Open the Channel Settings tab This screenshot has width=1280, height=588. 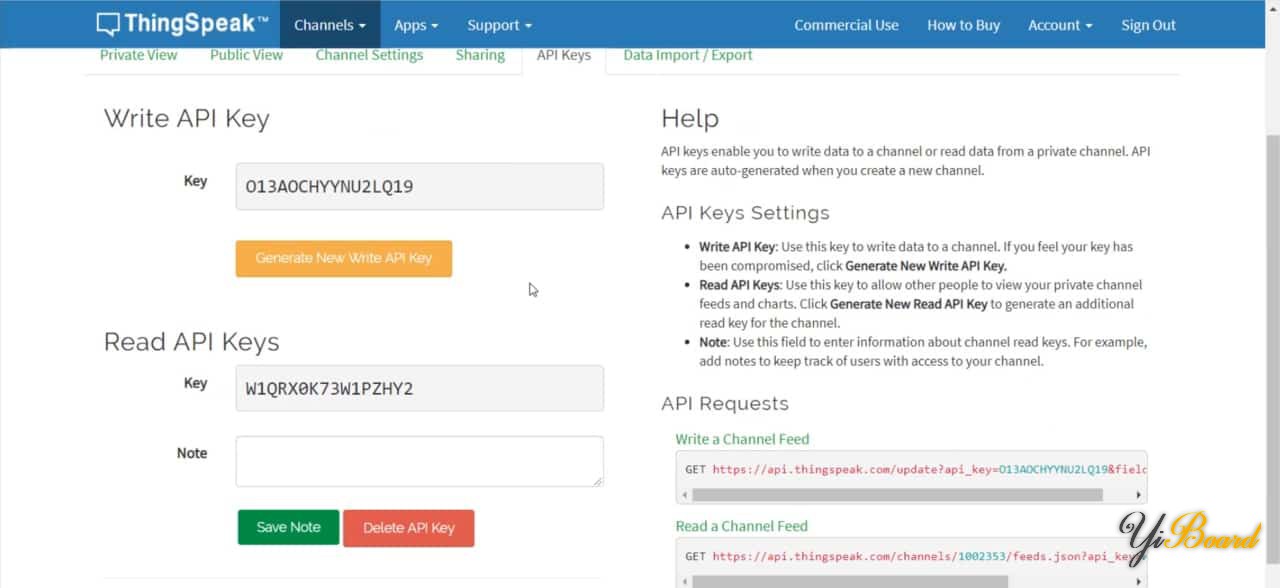click(369, 55)
